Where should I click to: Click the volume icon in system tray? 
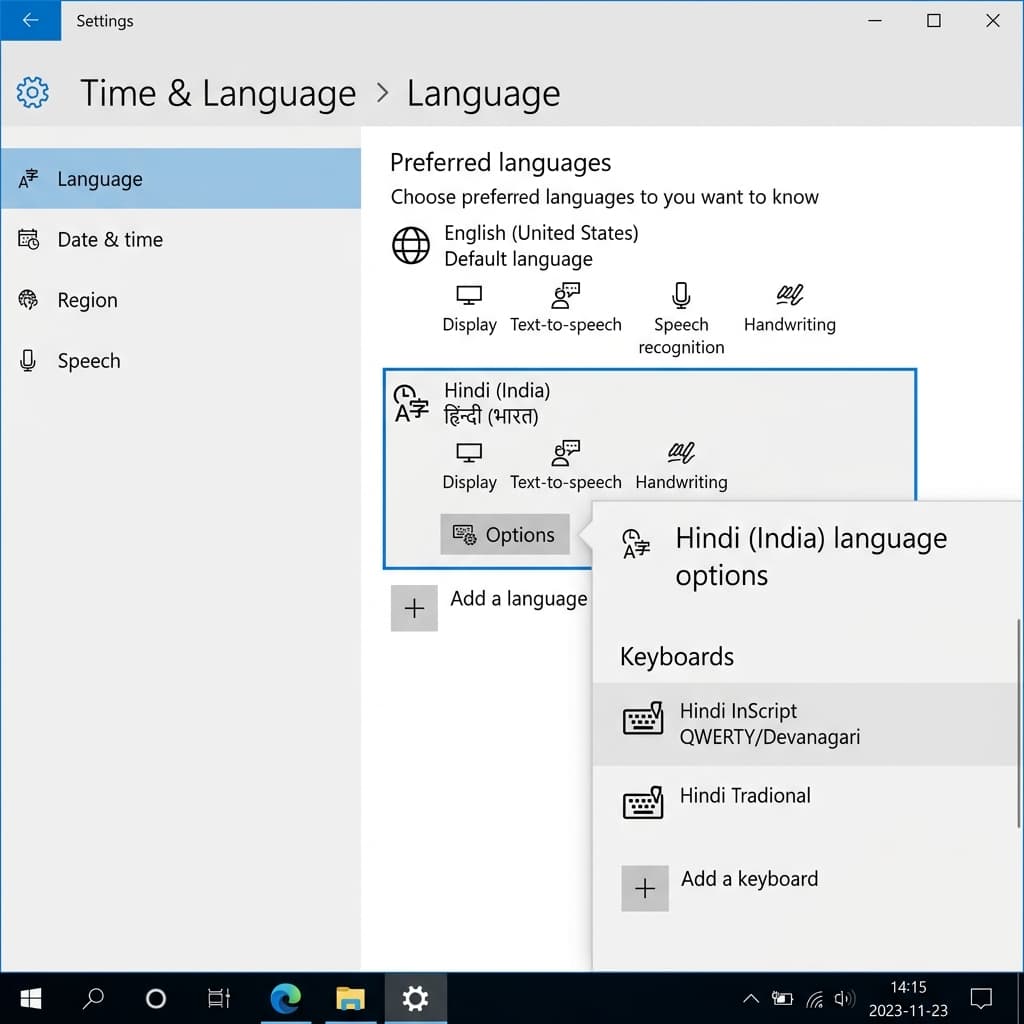[x=844, y=998]
